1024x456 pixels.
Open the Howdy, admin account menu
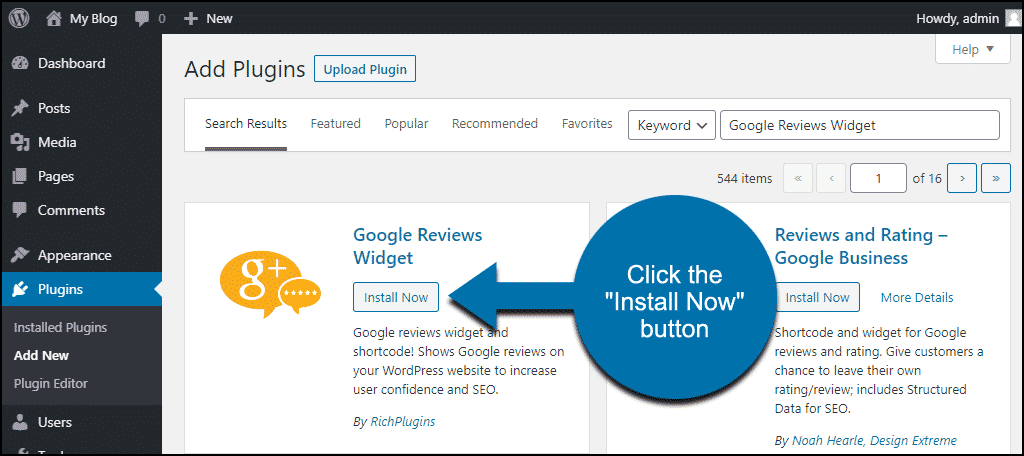(957, 19)
